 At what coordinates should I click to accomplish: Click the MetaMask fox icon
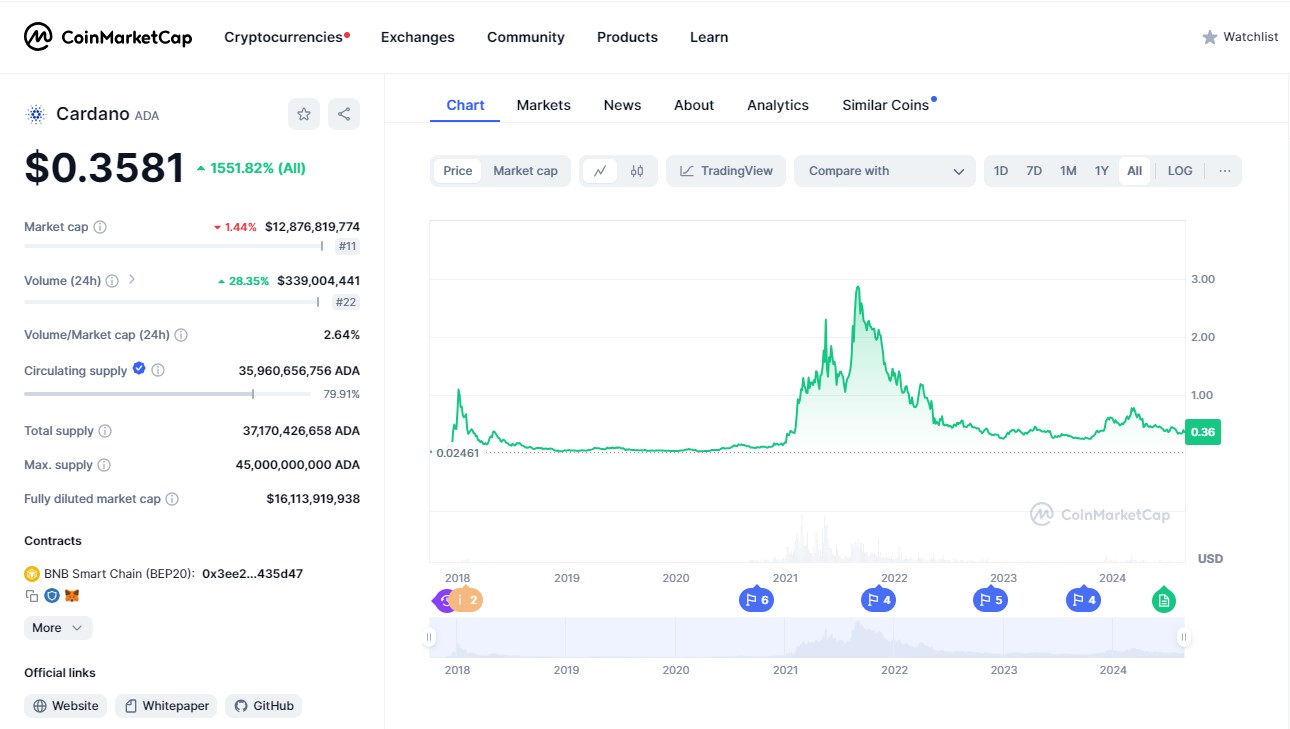tap(72, 596)
